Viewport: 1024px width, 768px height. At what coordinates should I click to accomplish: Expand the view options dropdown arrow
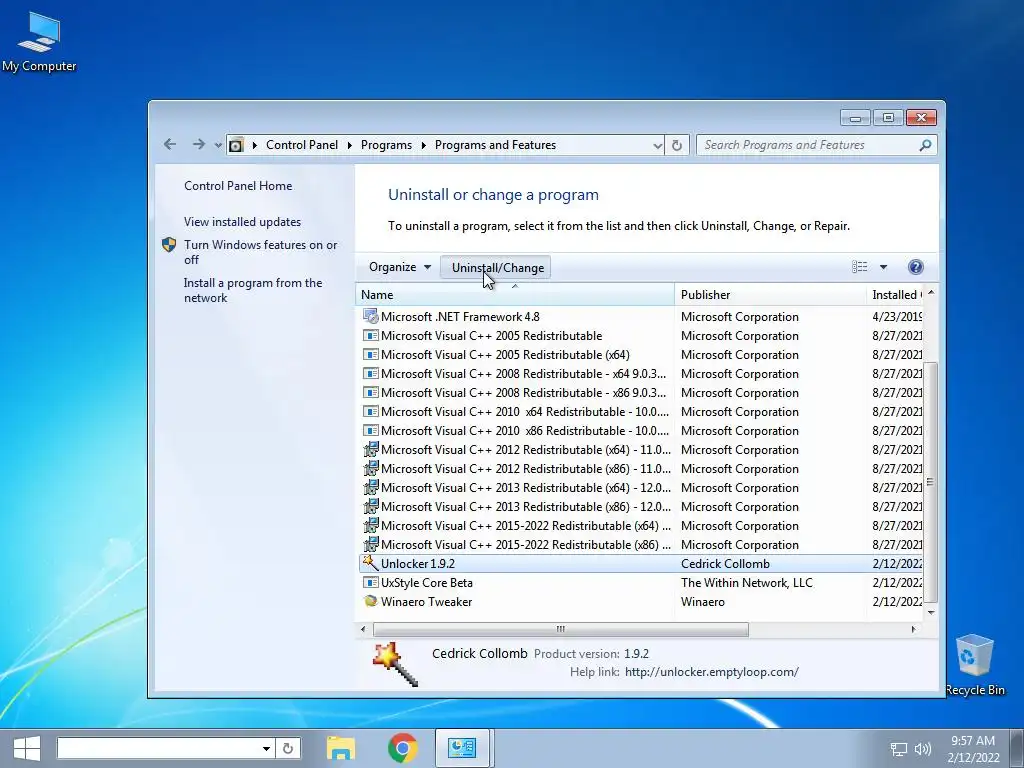(883, 266)
